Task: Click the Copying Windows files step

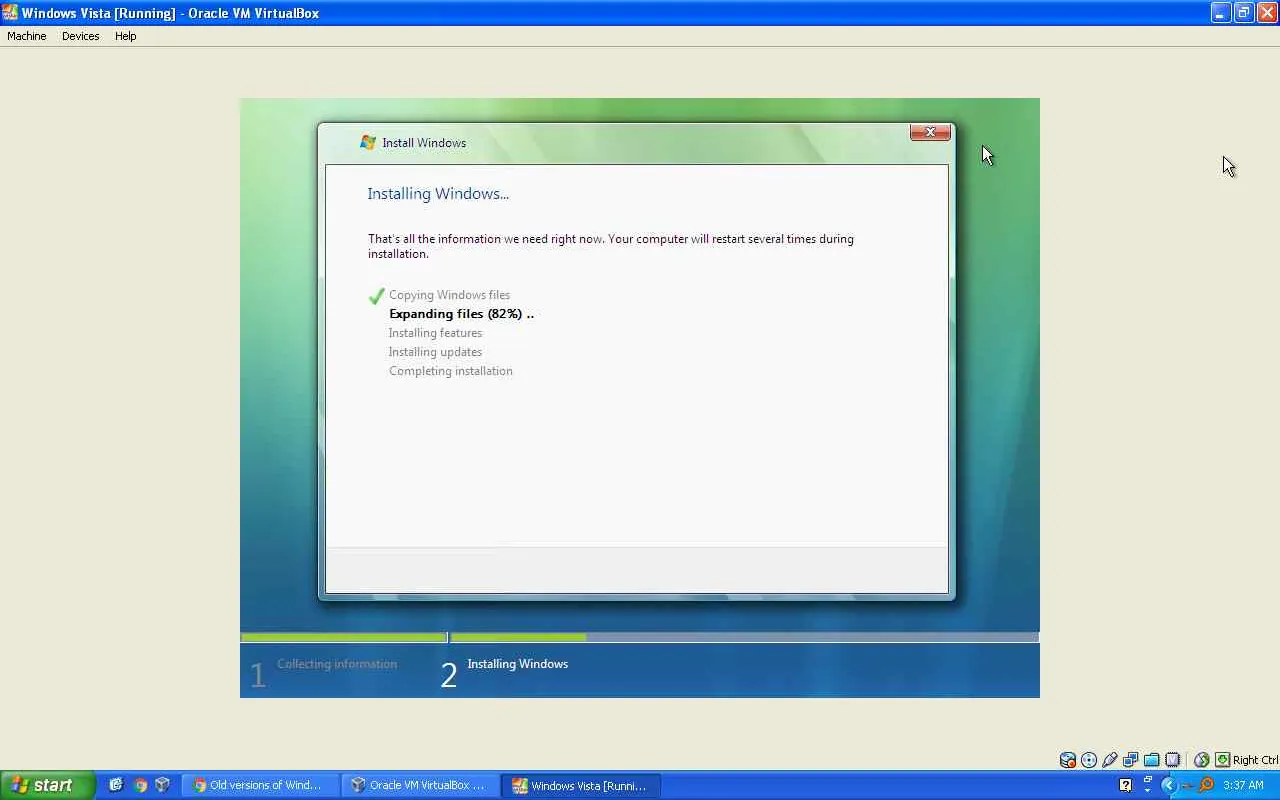Action: pyautogui.click(x=449, y=295)
